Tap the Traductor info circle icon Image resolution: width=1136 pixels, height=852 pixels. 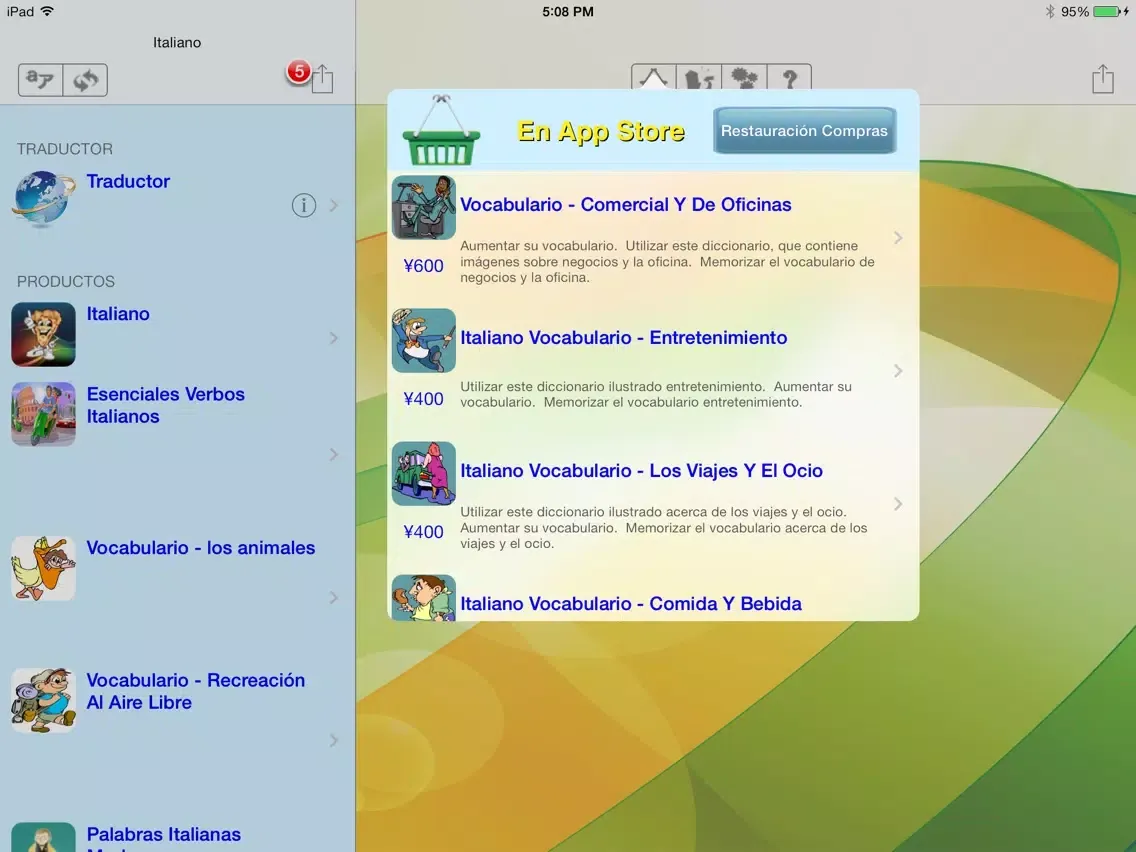click(x=304, y=205)
